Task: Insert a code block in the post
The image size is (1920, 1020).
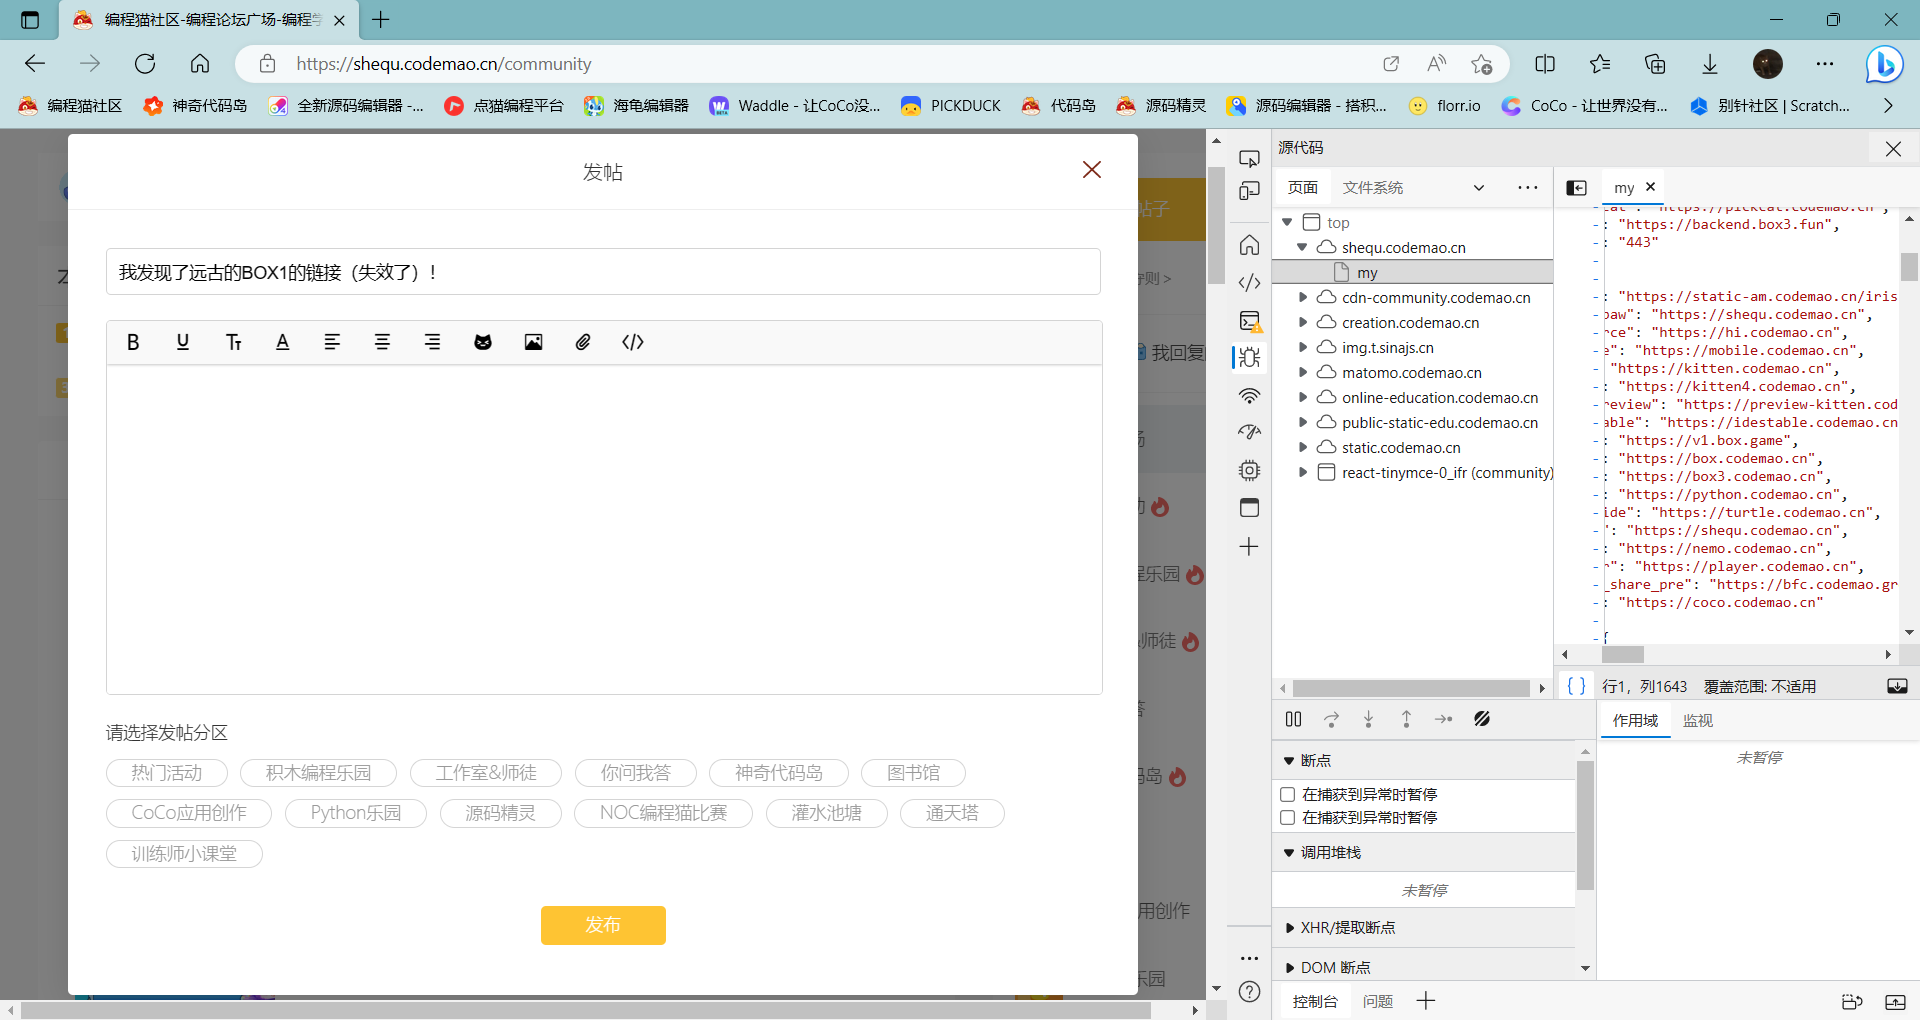Action: coord(633,342)
